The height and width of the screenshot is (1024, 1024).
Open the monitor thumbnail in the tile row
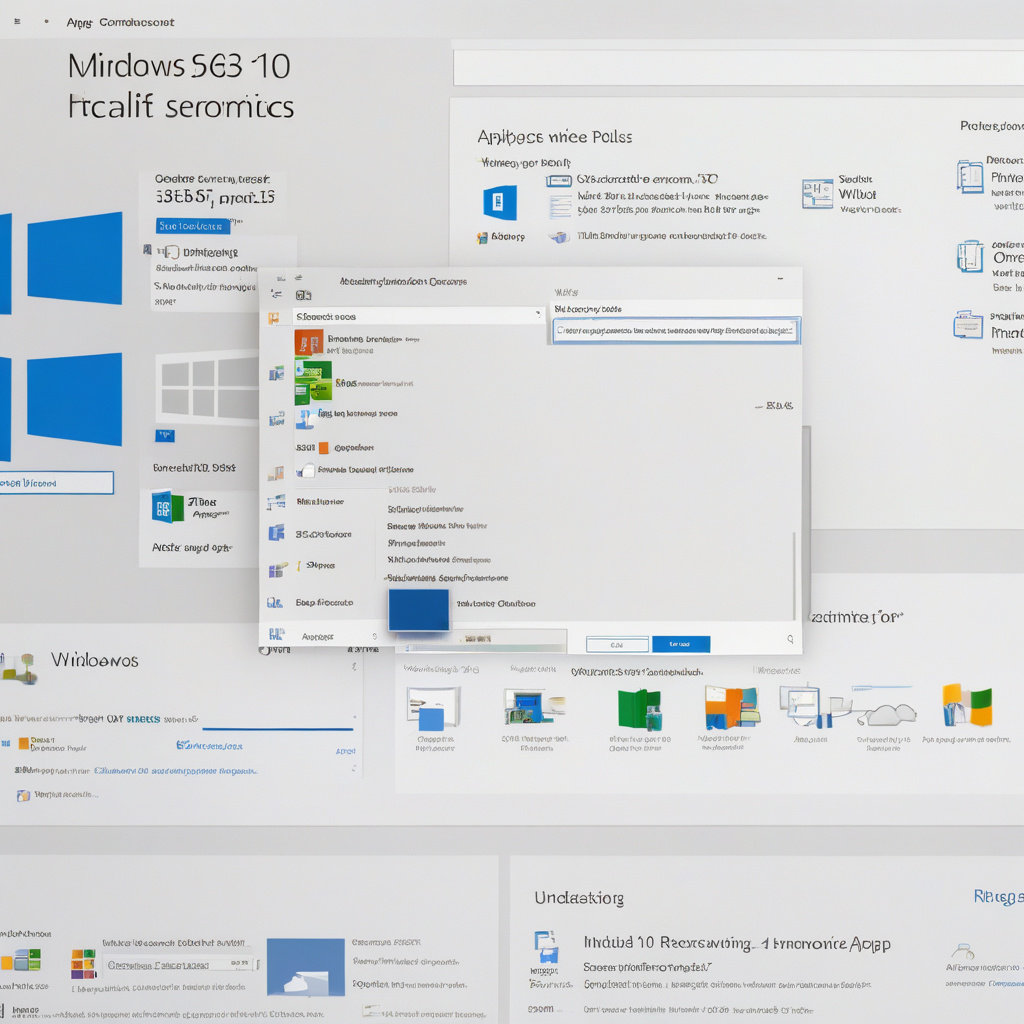pyautogui.click(x=807, y=706)
